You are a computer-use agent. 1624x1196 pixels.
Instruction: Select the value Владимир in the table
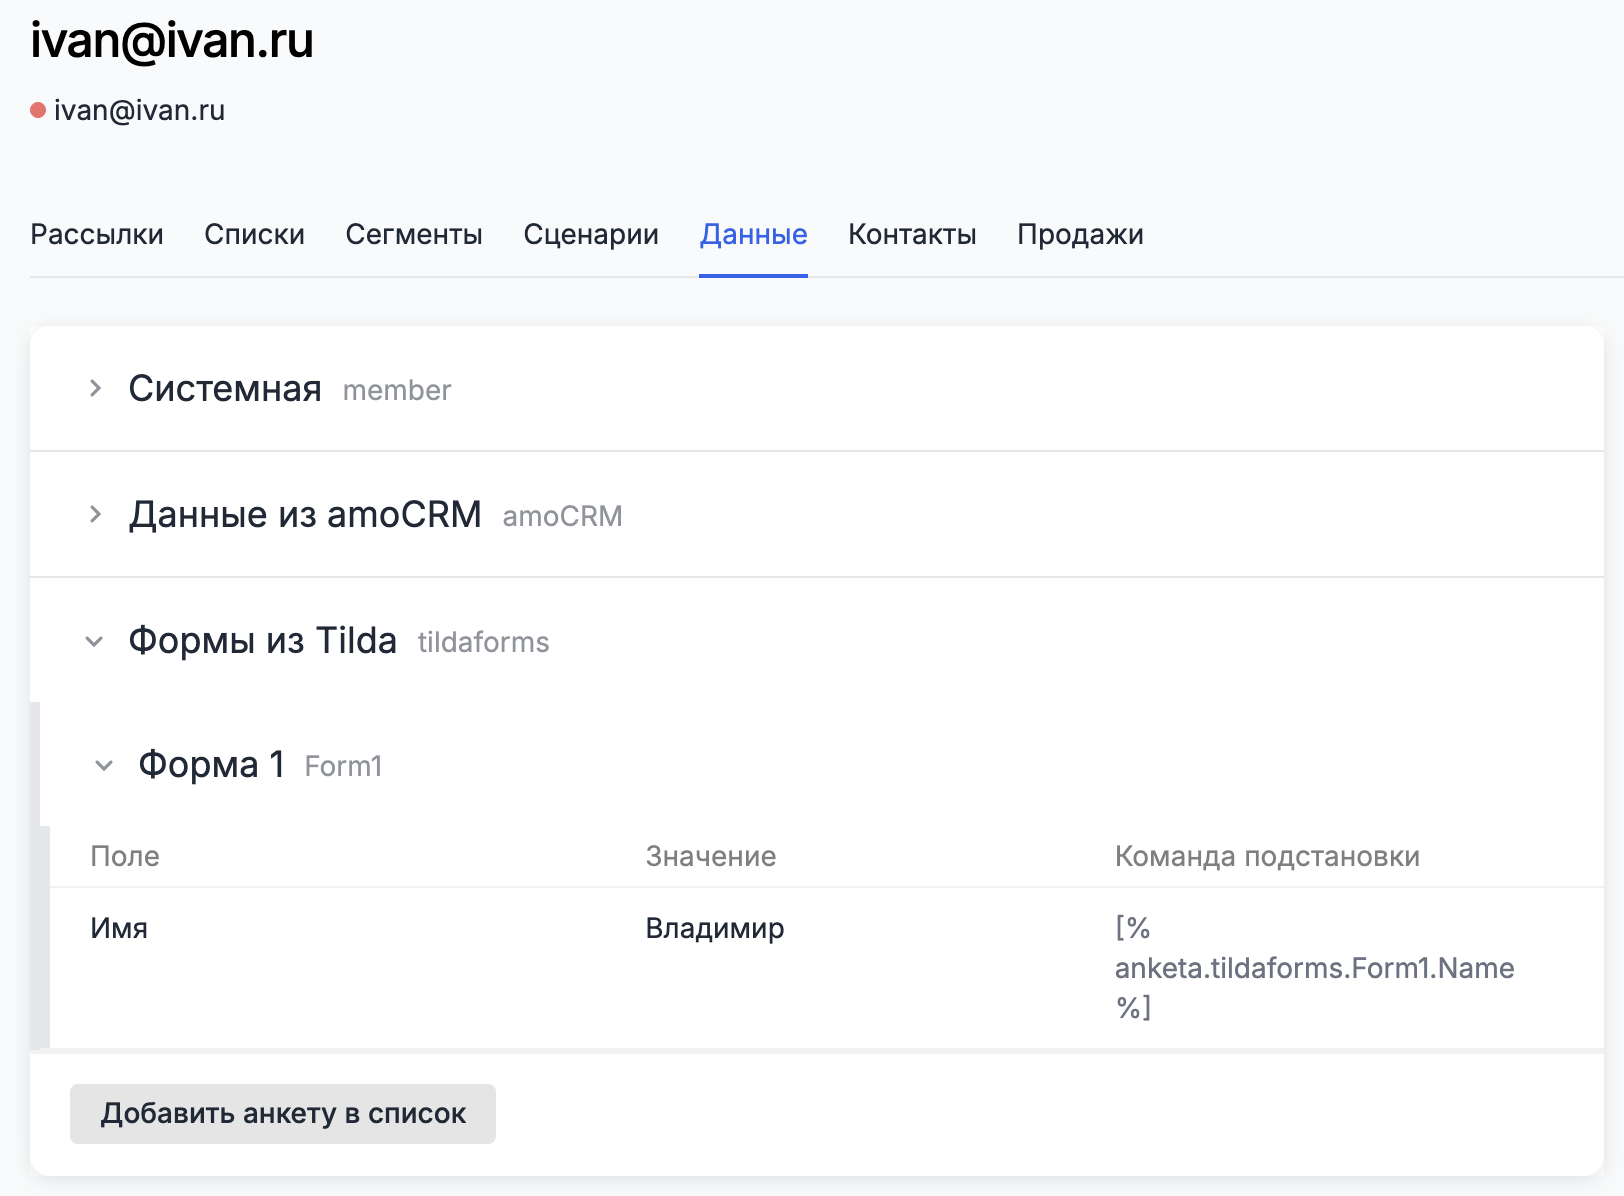714,928
